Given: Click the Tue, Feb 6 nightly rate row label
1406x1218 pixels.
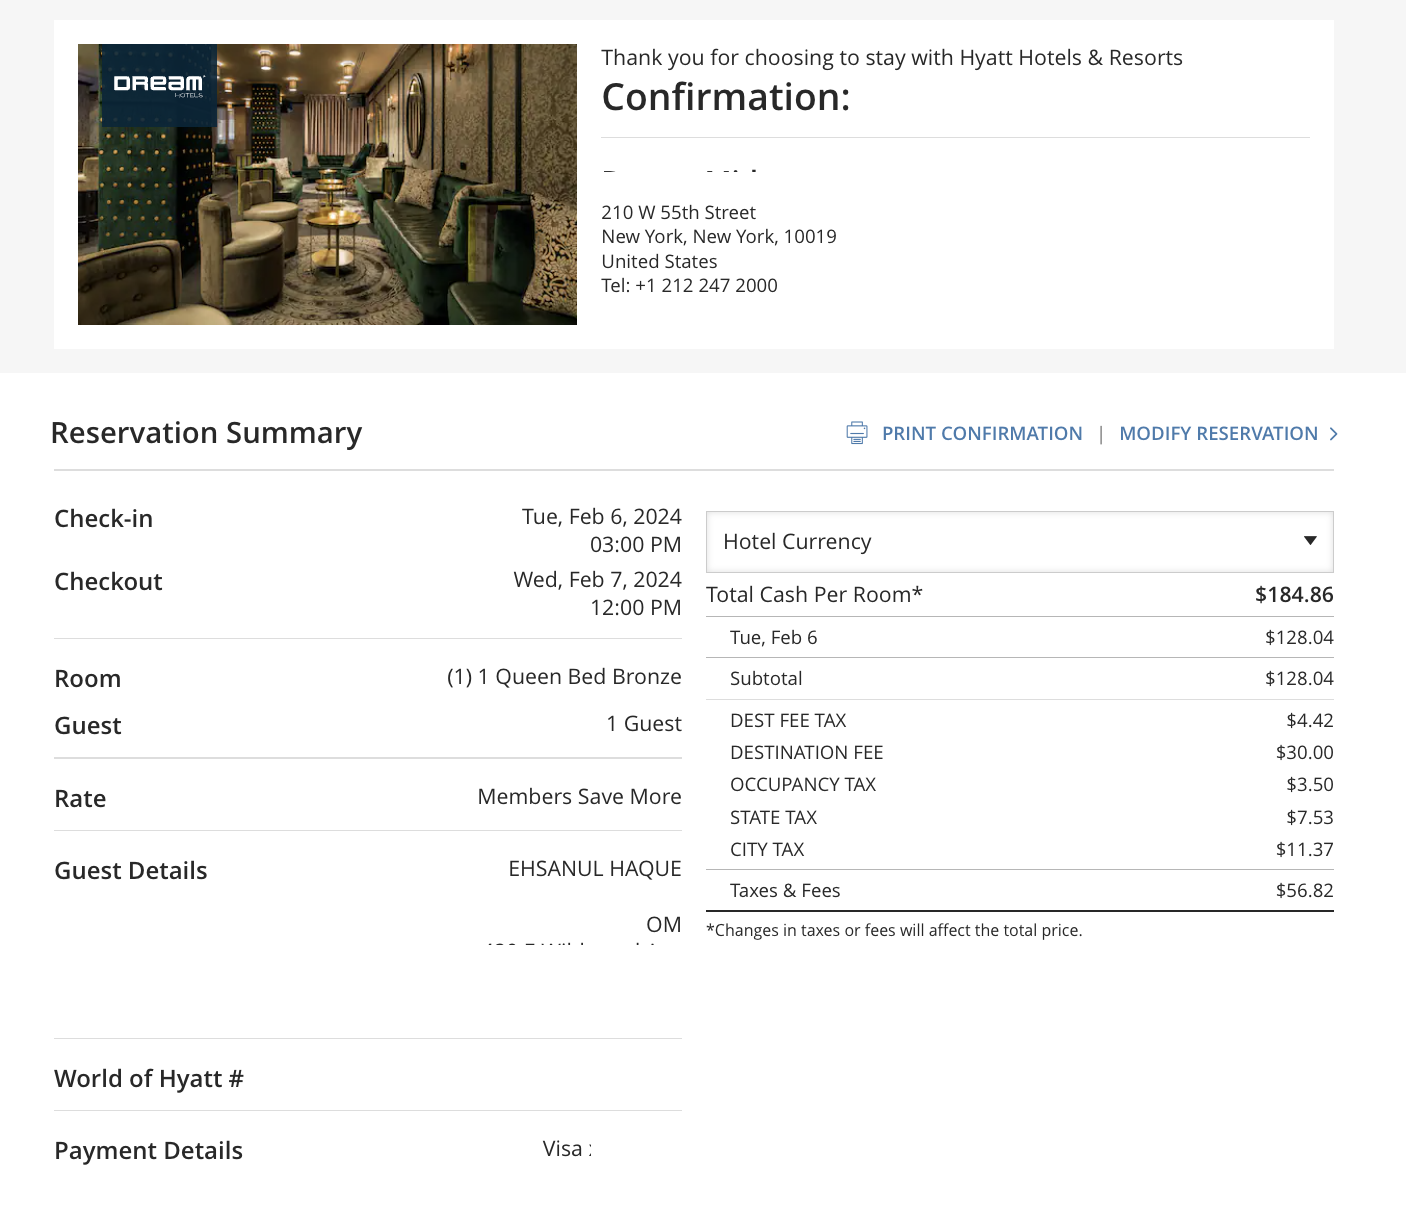Looking at the screenshot, I should (774, 638).
